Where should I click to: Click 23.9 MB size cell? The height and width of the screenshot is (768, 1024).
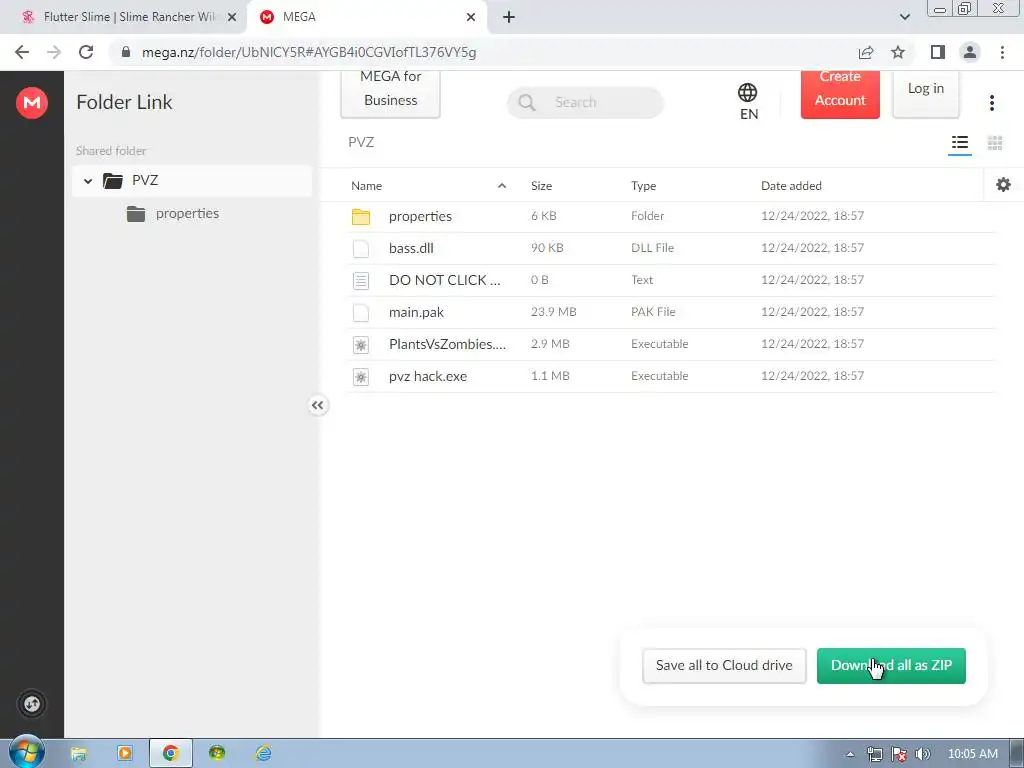553,312
